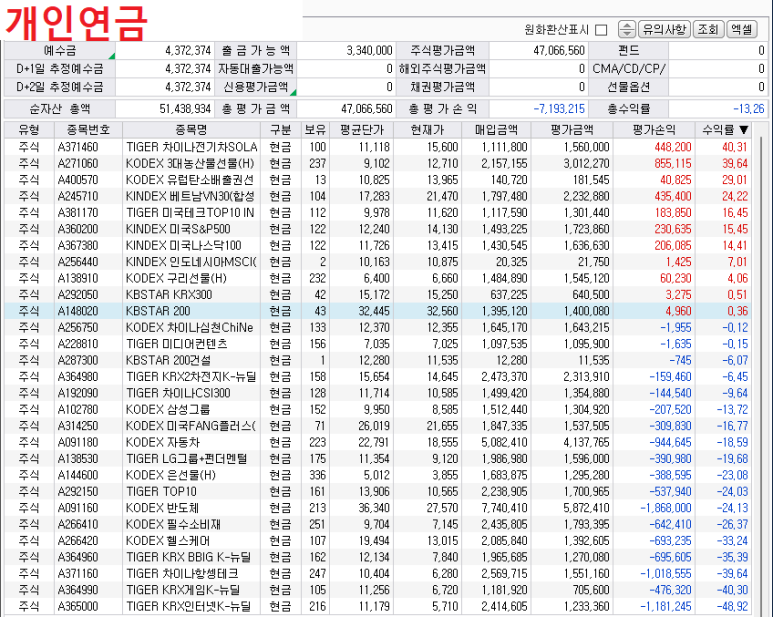Image resolution: width=773 pixels, height=617 pixels.
Task: Select the KODEX 유럽탄소배출권선 row
Action: pyautogui.click(x=378, y=180)
